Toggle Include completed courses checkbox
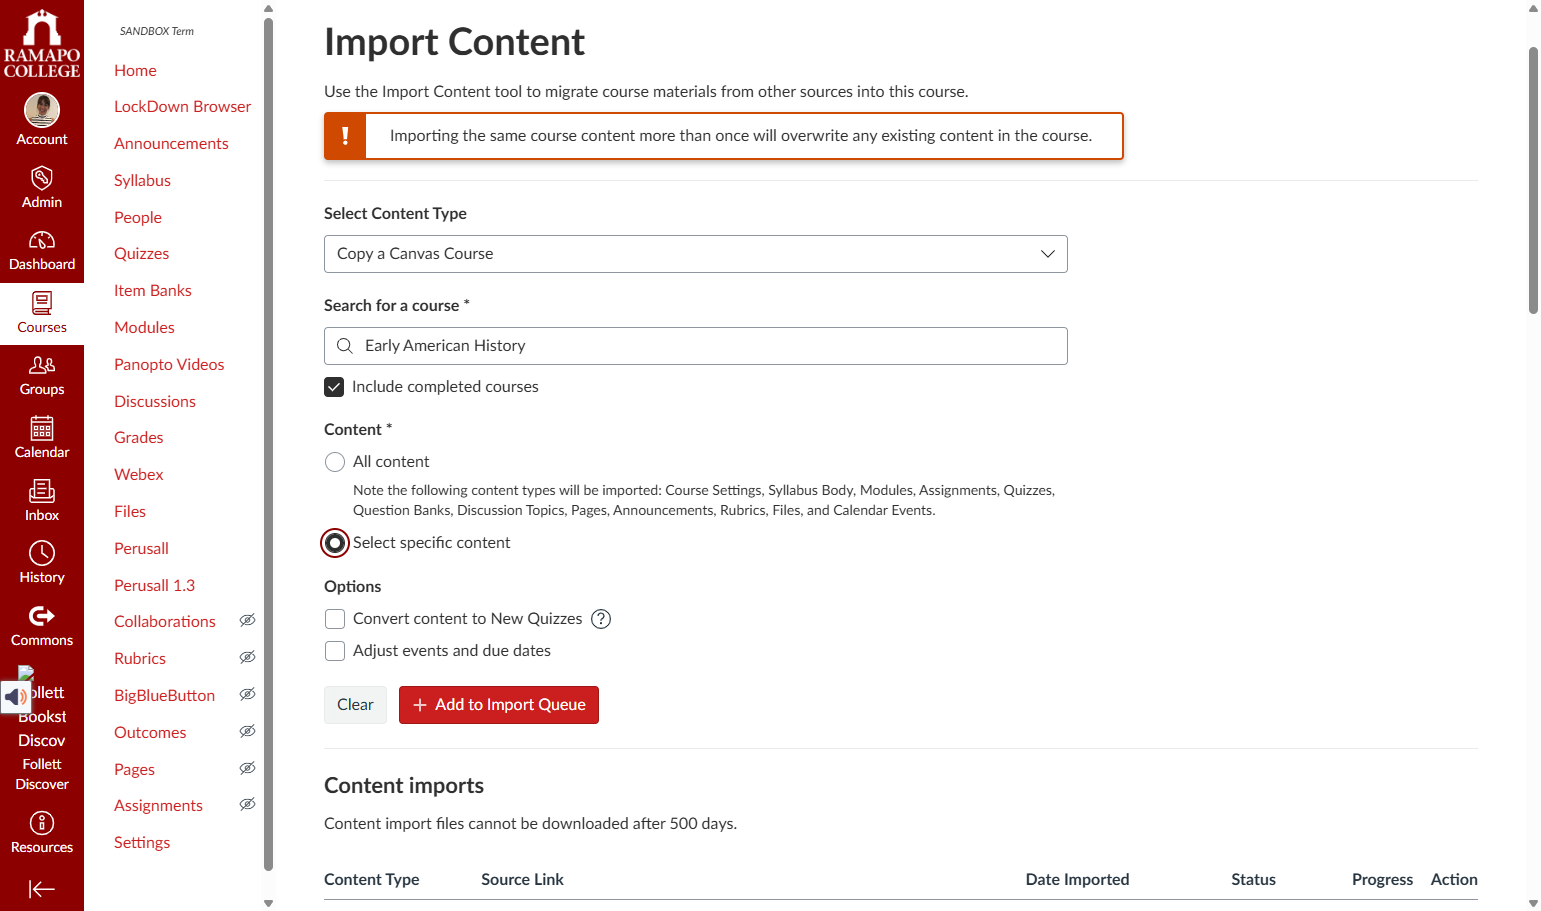This screenshot has width=1541, height=911. pyautogui.click(x=334, y=387)
